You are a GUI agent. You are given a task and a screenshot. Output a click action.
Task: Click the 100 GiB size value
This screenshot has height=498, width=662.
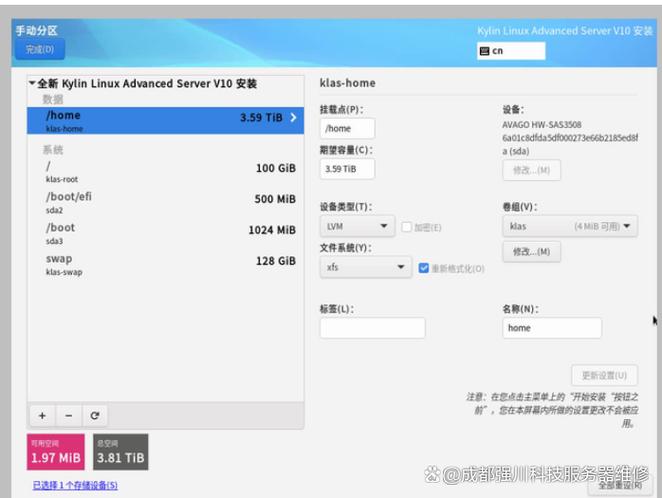click(x=276, y=168)
